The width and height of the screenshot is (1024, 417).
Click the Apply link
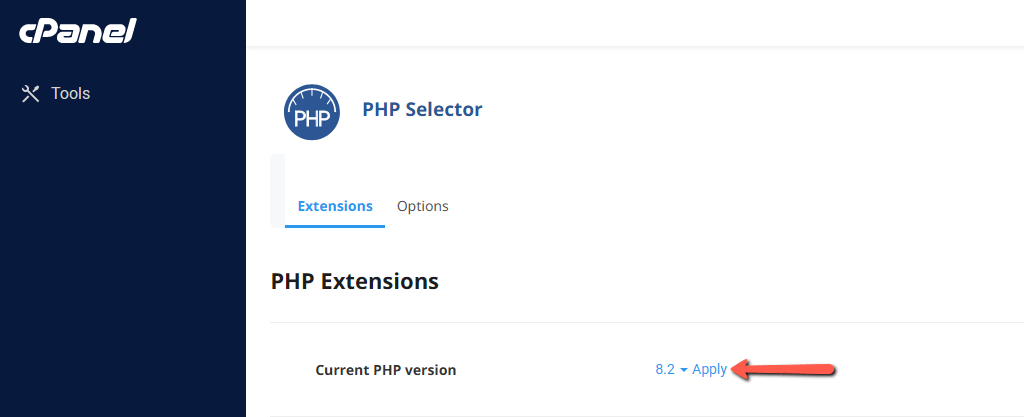[x=709, y=369]
